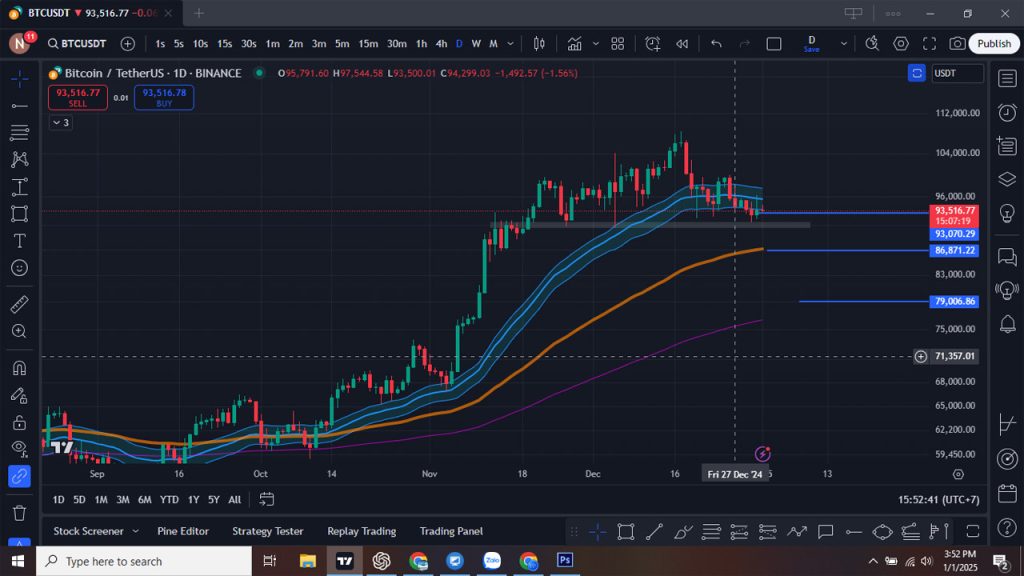Screen dimensions: 1024x576
Task: Open the chart style dropdown
Action: 538,44
